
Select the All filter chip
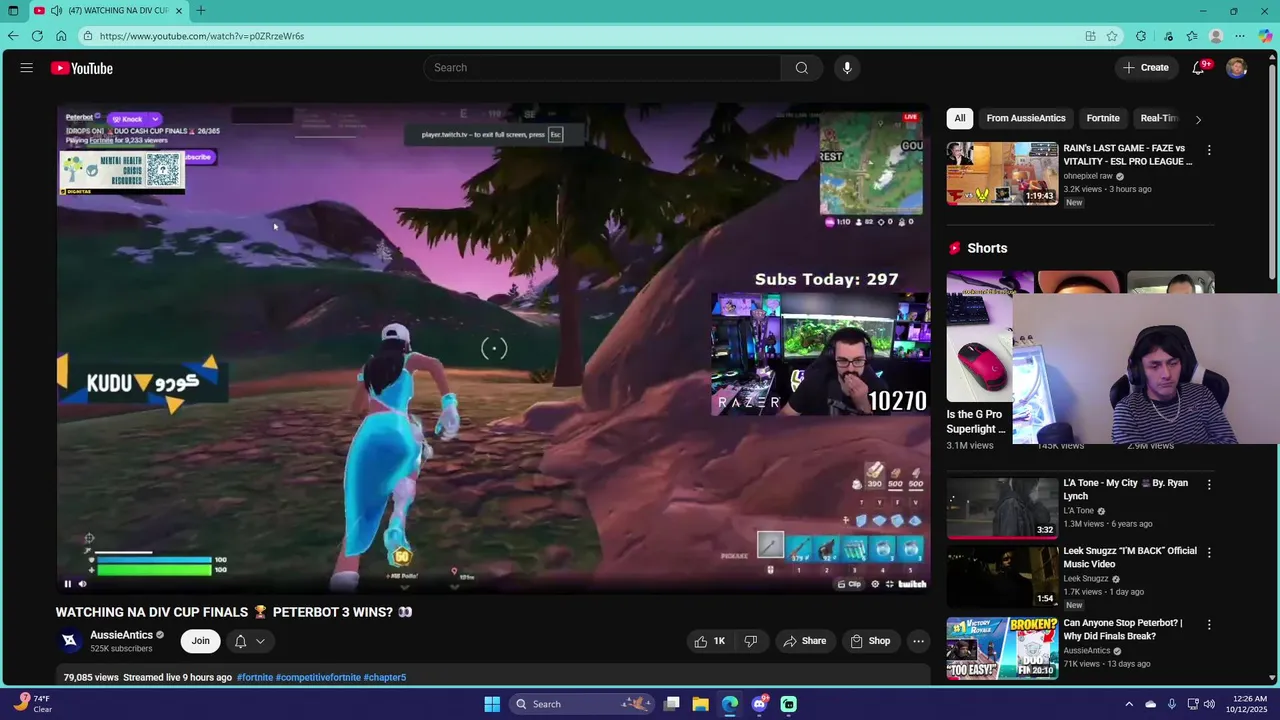(x=960, y=118)
